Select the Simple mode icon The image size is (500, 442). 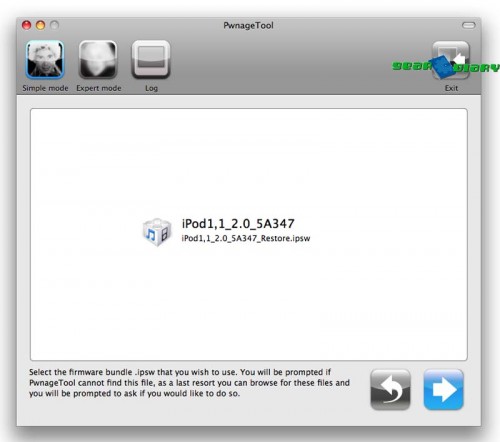pyautogui.click(x=45, y=60)
